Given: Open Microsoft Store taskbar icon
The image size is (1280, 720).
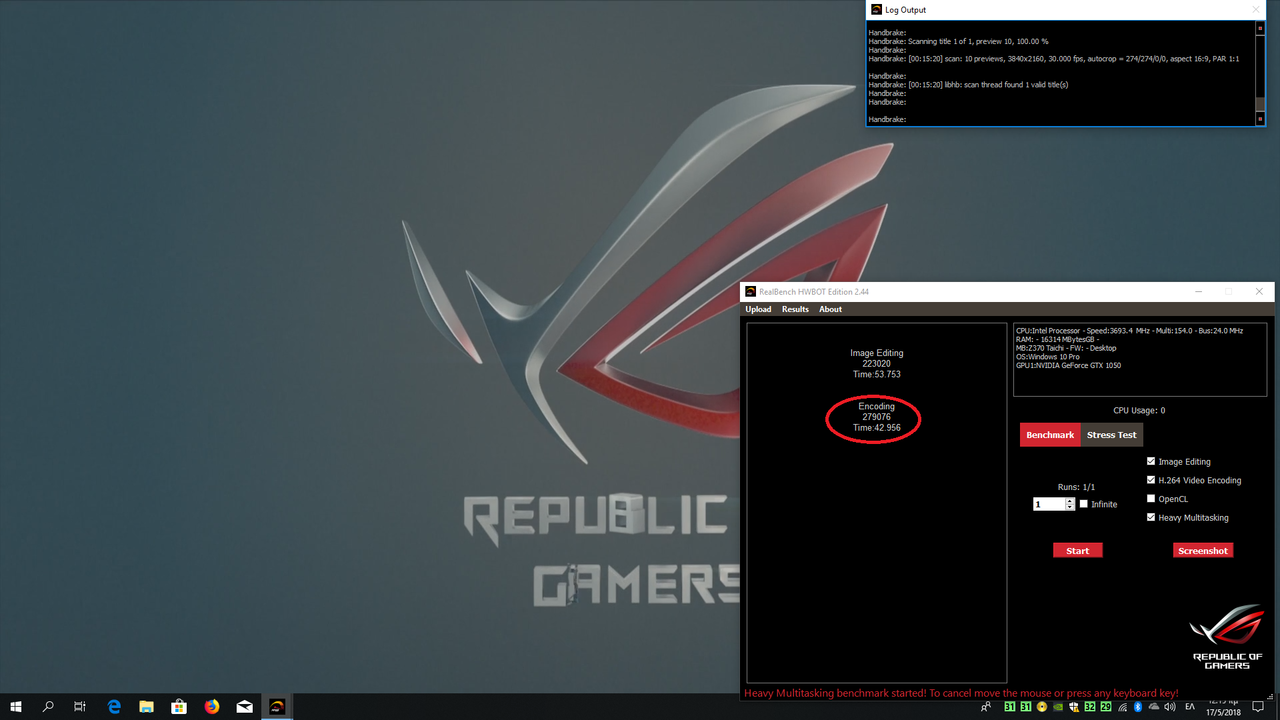Looking at the screenshot, I should click(x=179, y=706).
